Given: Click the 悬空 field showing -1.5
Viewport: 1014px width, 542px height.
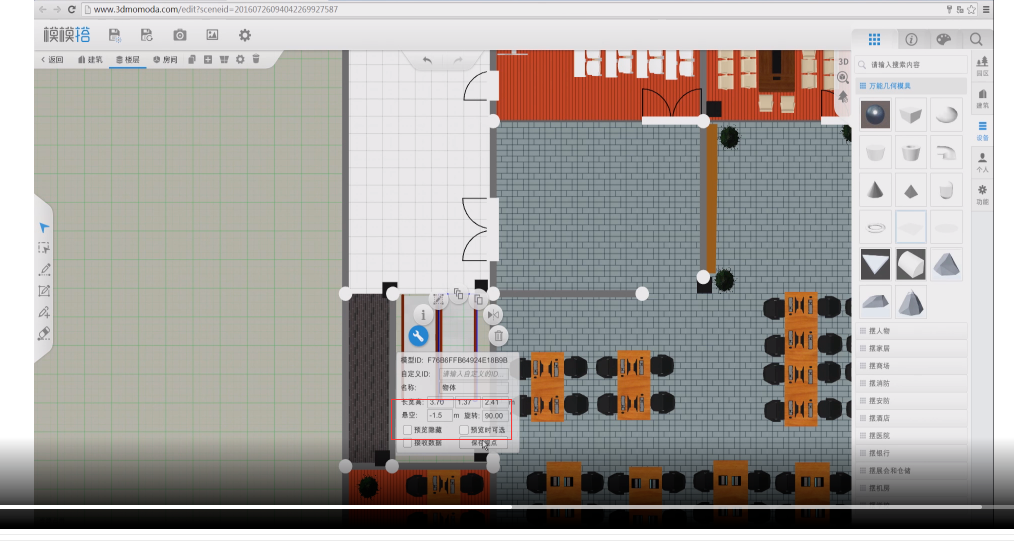Looking at the screenshot, I should point(439,416).
